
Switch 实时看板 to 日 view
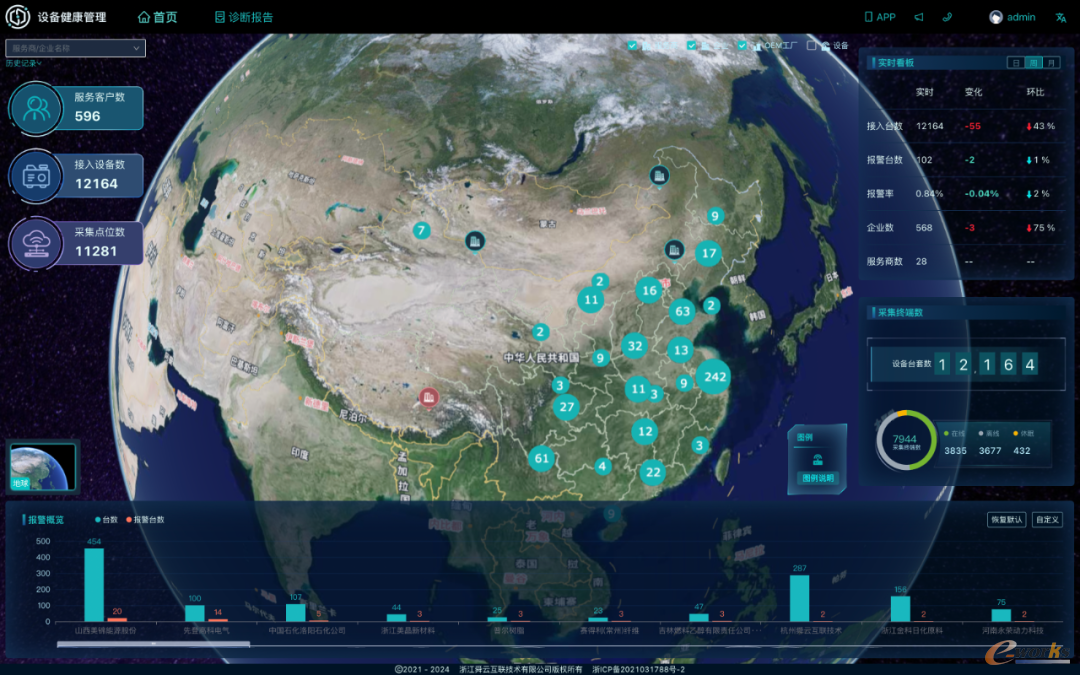1015,63
